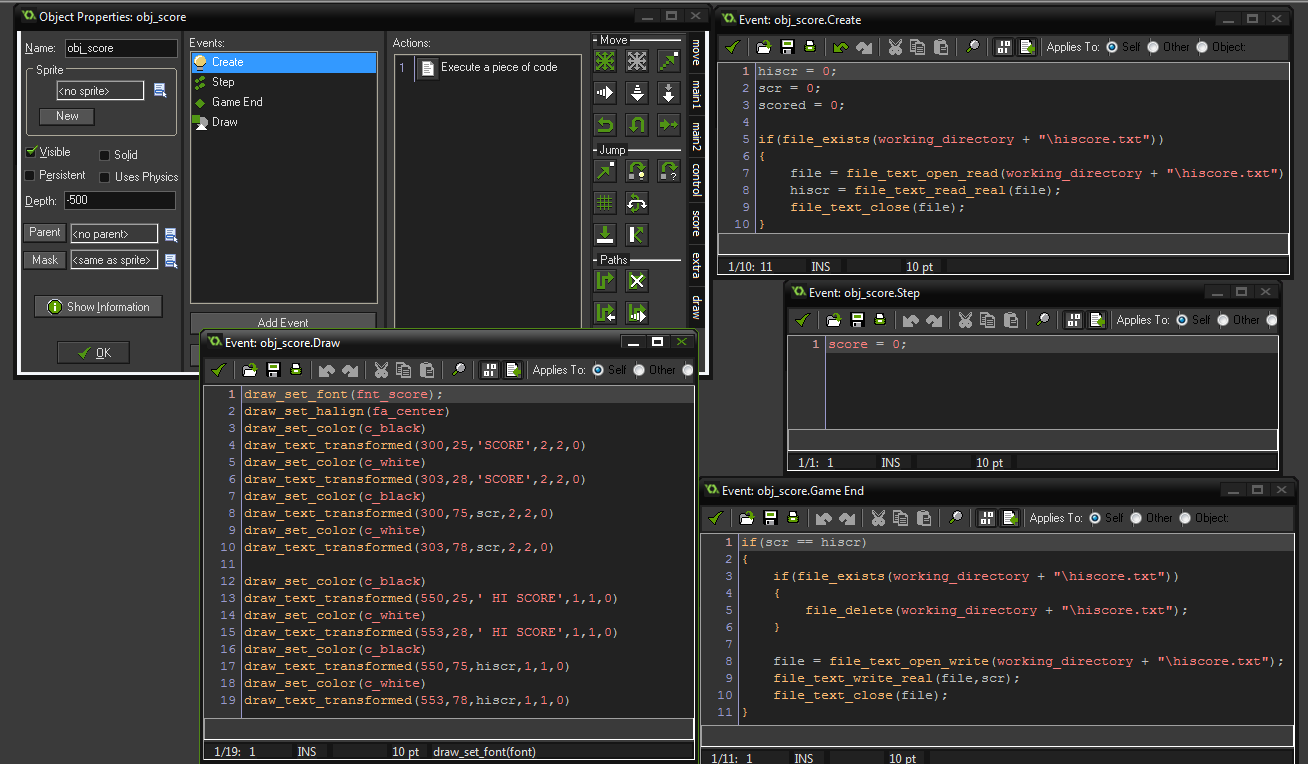This screenshot has height=764, width=1308.
Task: Open the mask selection menu icon
Action: coord(170,261)
